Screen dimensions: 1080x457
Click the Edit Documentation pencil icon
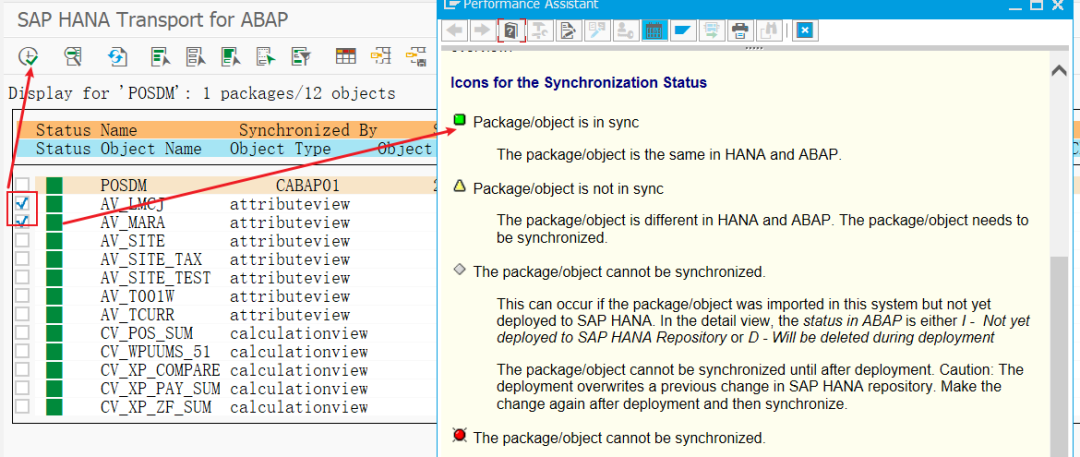pyautogui.click(x=569, y=30)
